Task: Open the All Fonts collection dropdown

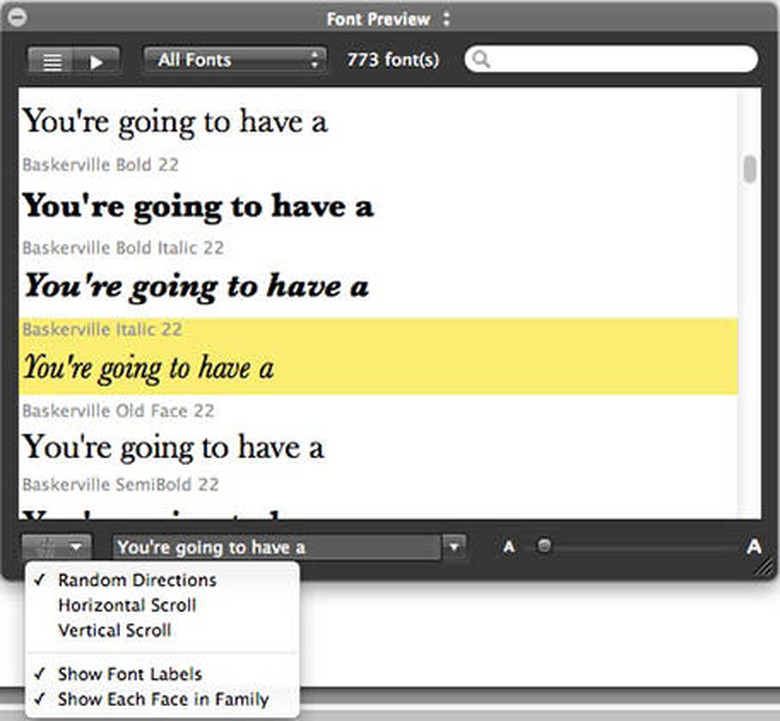Action: pos(235,60)
